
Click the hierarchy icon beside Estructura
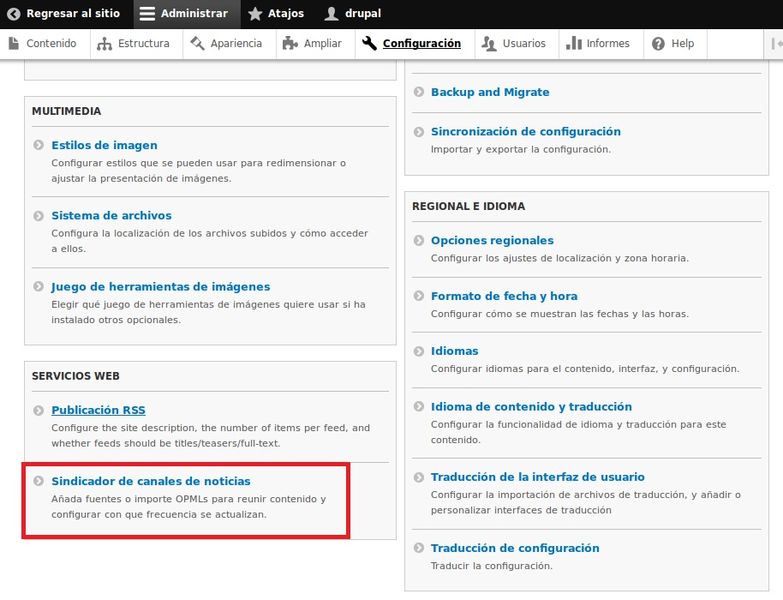(104, 44)
